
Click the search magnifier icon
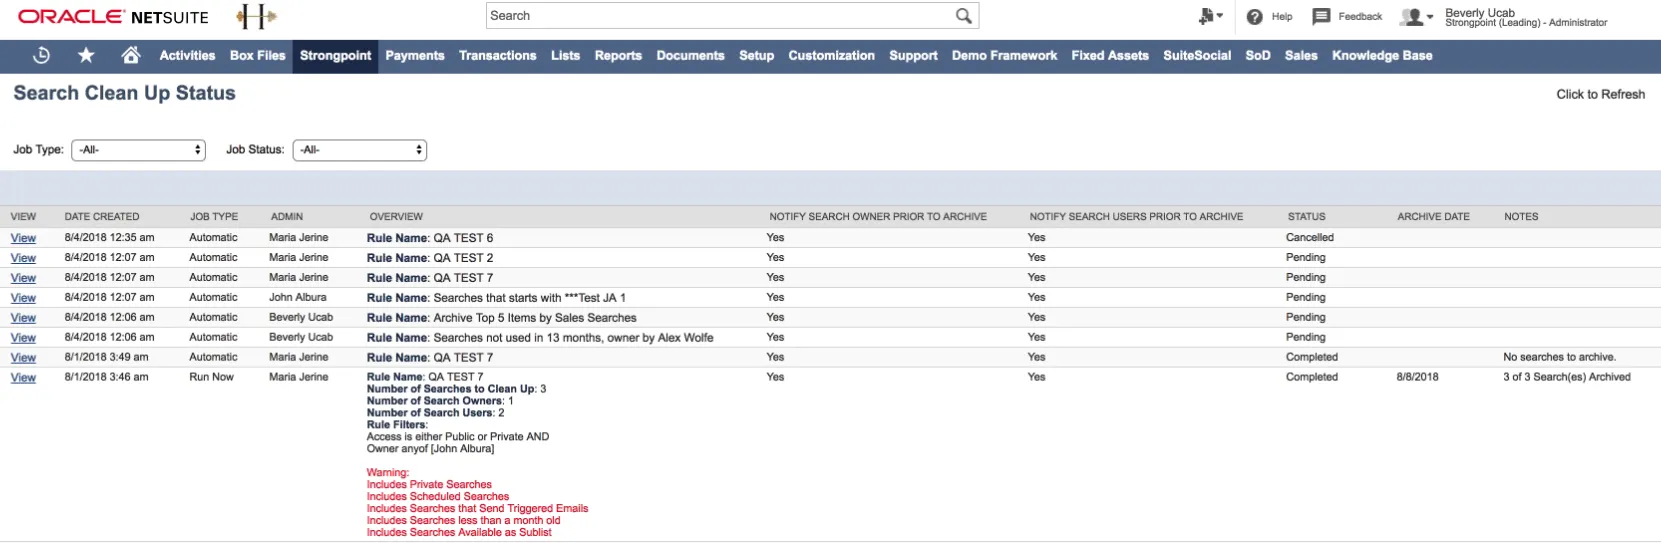963,16
